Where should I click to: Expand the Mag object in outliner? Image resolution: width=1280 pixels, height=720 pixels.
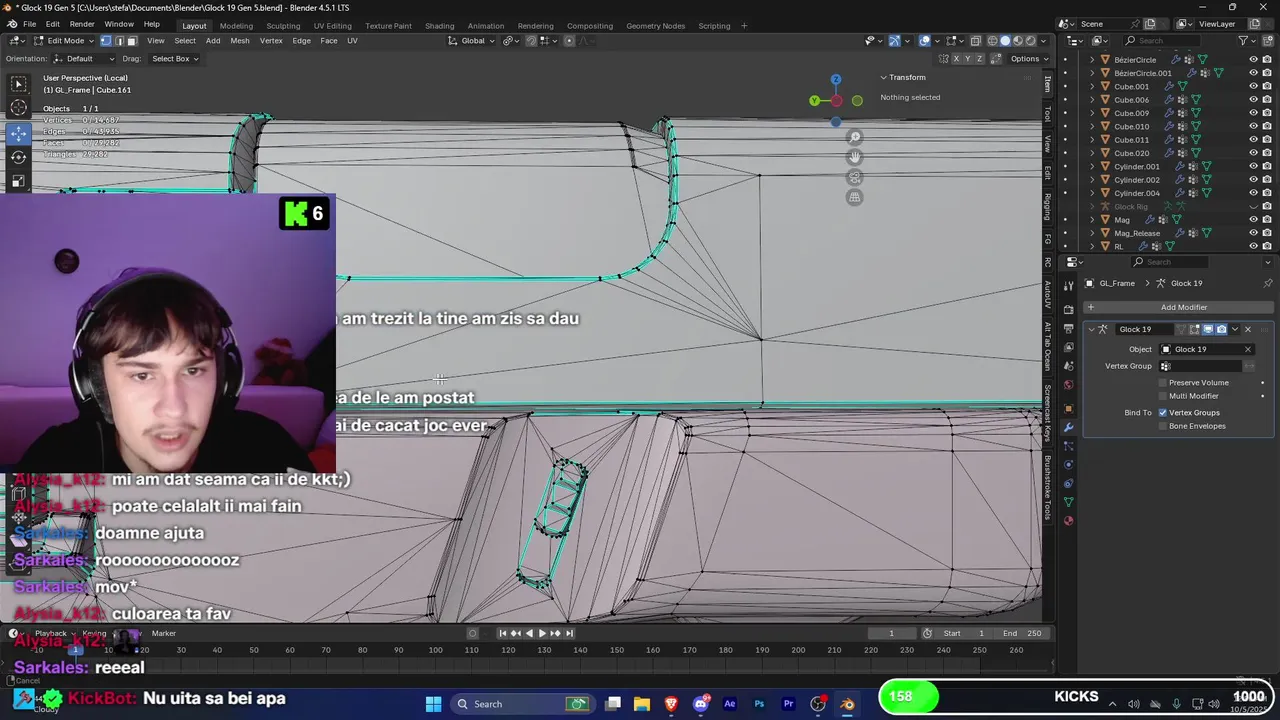click(x=1092, y=220)
